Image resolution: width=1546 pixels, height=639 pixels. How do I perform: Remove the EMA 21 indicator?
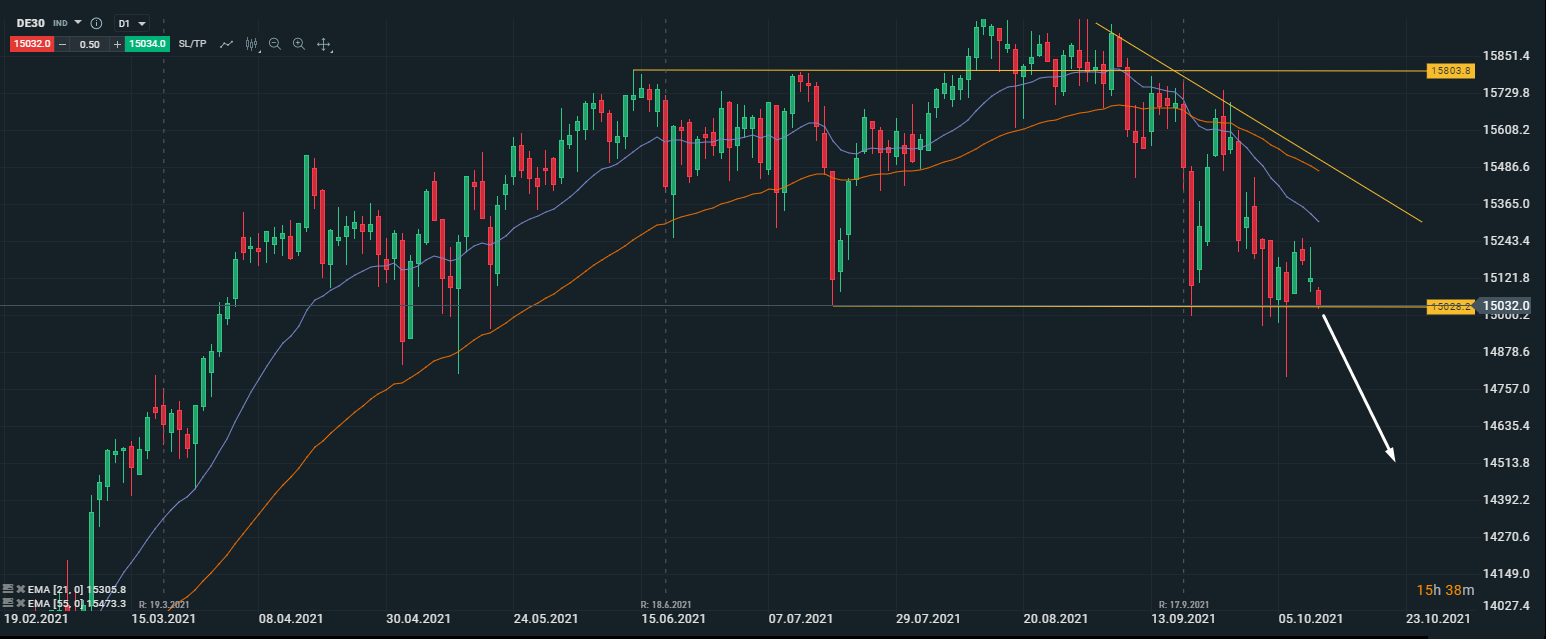pos(20,590)
